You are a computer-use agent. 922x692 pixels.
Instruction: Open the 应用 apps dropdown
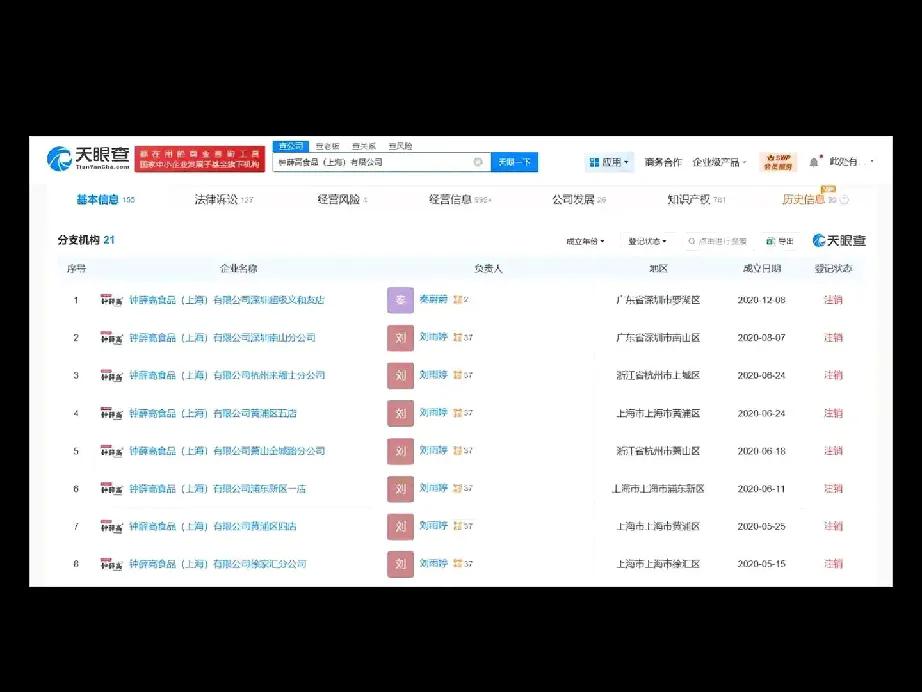609,162
